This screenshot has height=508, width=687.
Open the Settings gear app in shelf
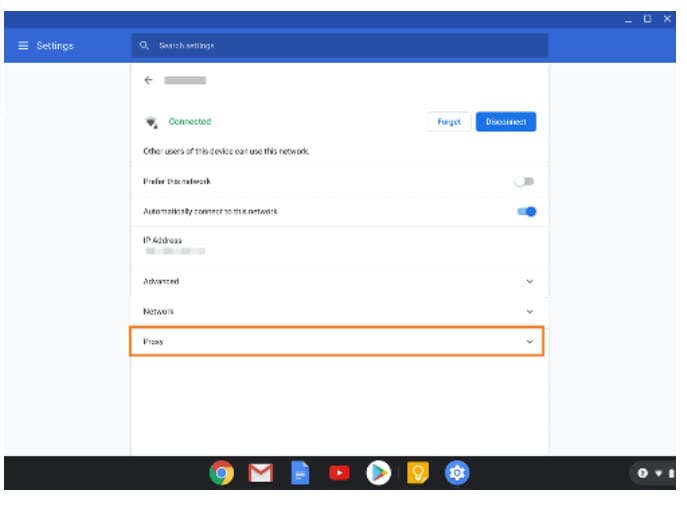[x=456, y=473]
